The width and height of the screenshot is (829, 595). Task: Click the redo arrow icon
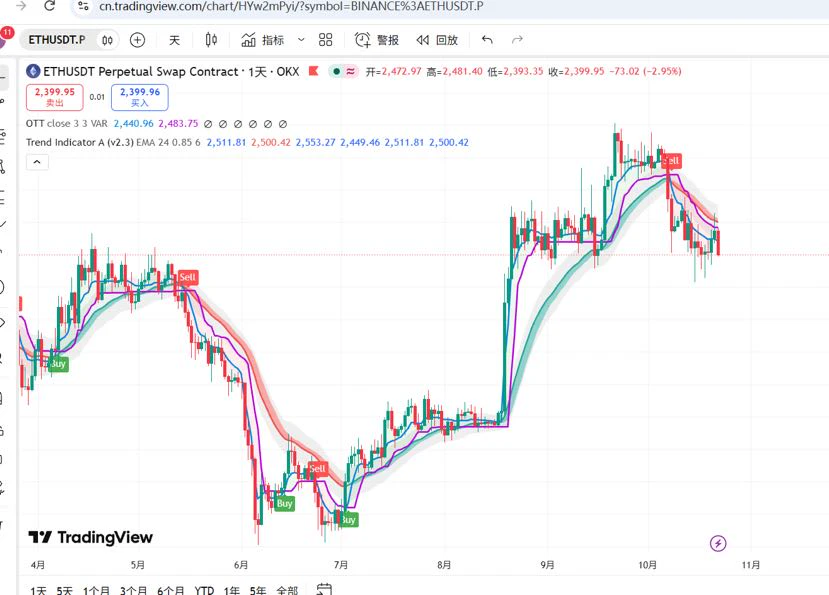pyautogui.click(x=518, y=40)
